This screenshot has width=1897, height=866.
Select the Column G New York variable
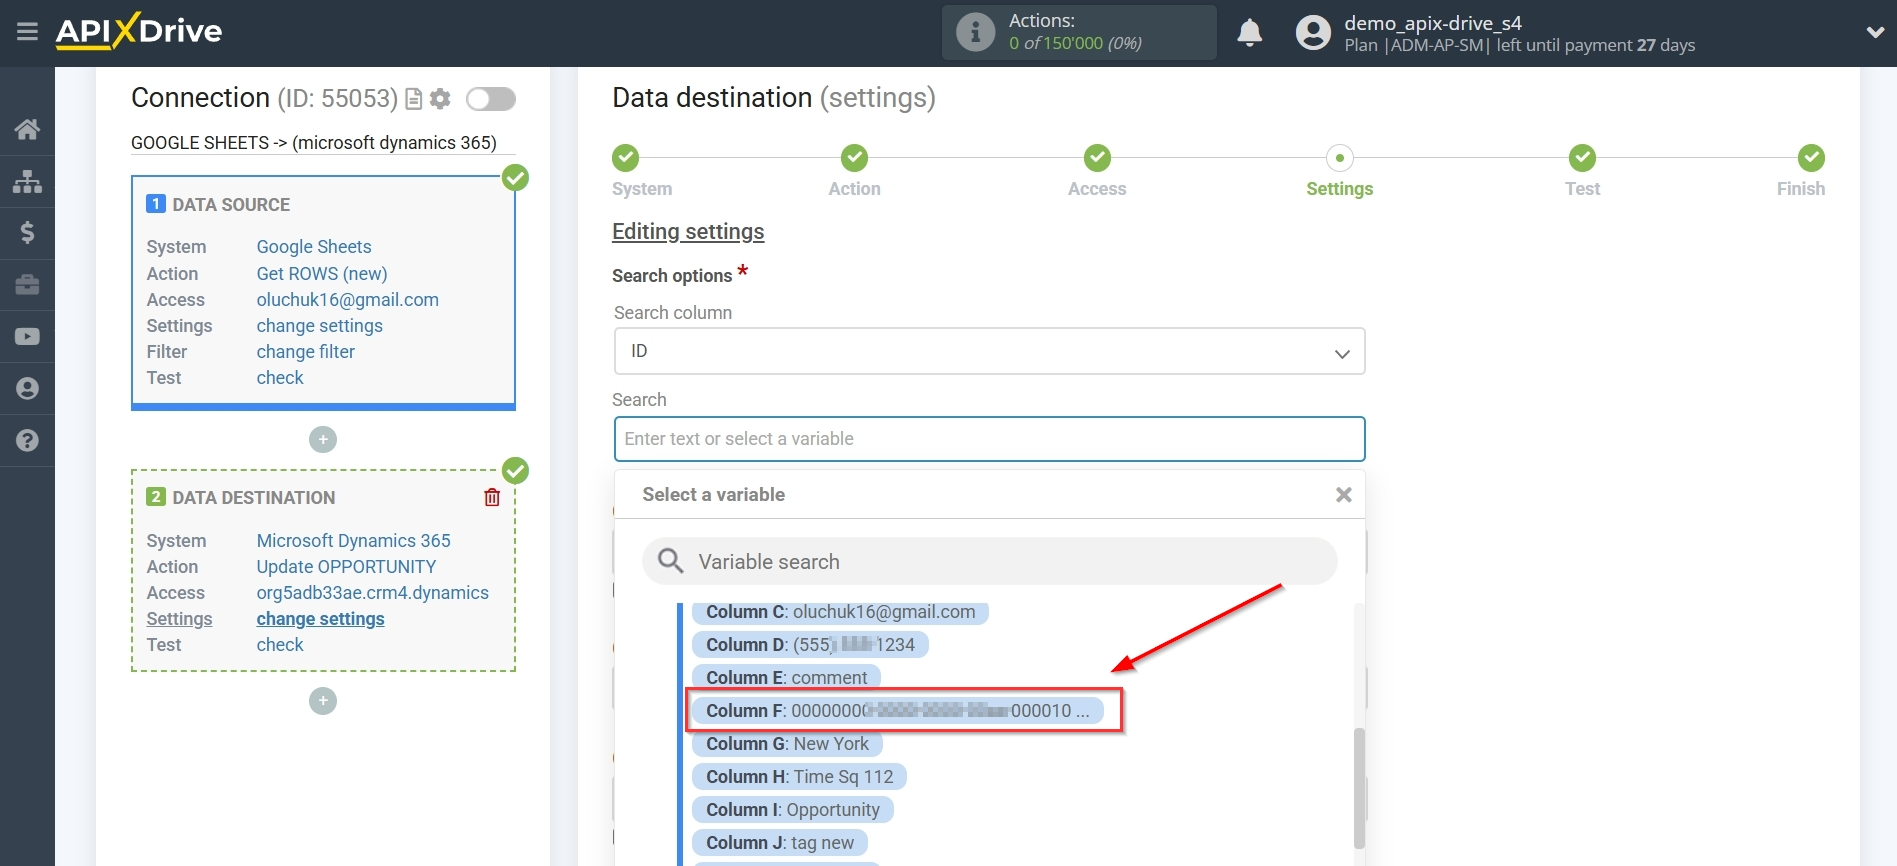(x=787, y=744)
